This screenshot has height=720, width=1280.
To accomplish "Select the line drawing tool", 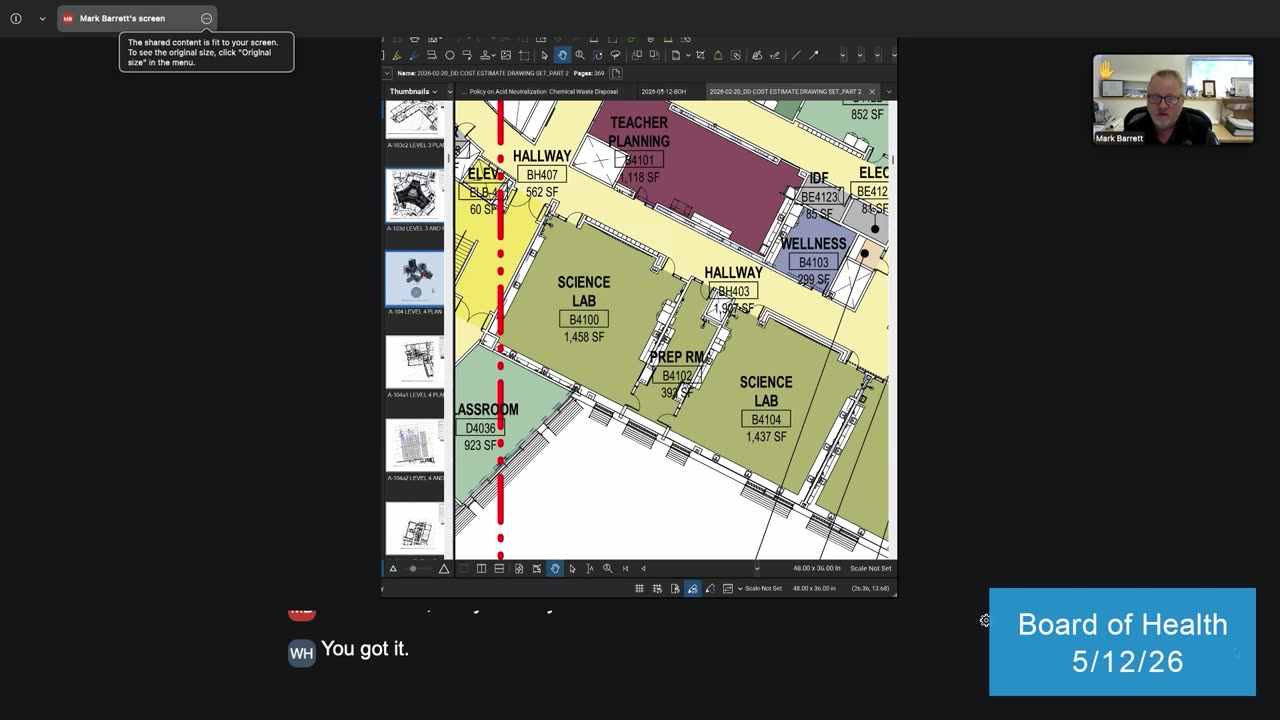I will pos(796,55).
